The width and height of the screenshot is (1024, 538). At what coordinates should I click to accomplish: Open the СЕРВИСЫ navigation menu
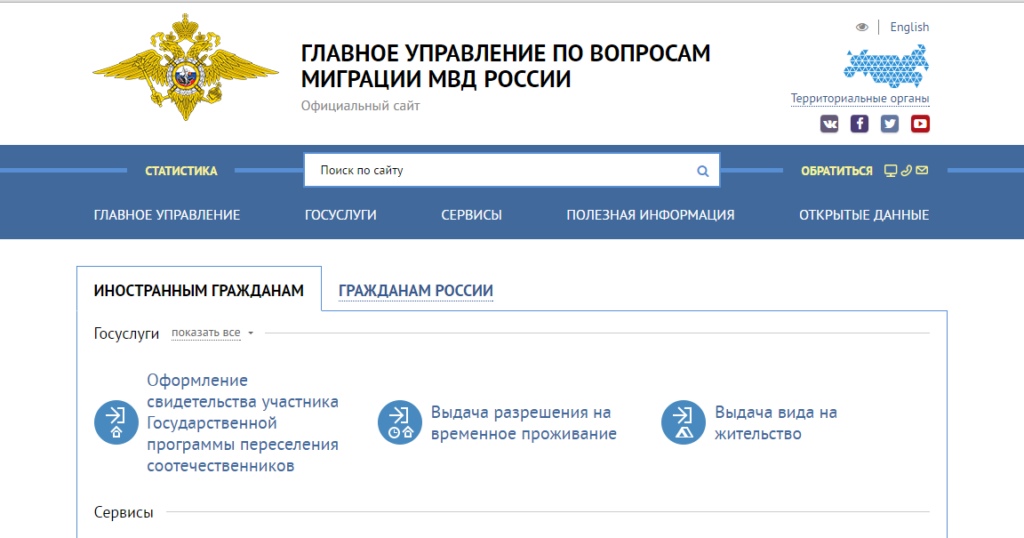coord(472,215)
